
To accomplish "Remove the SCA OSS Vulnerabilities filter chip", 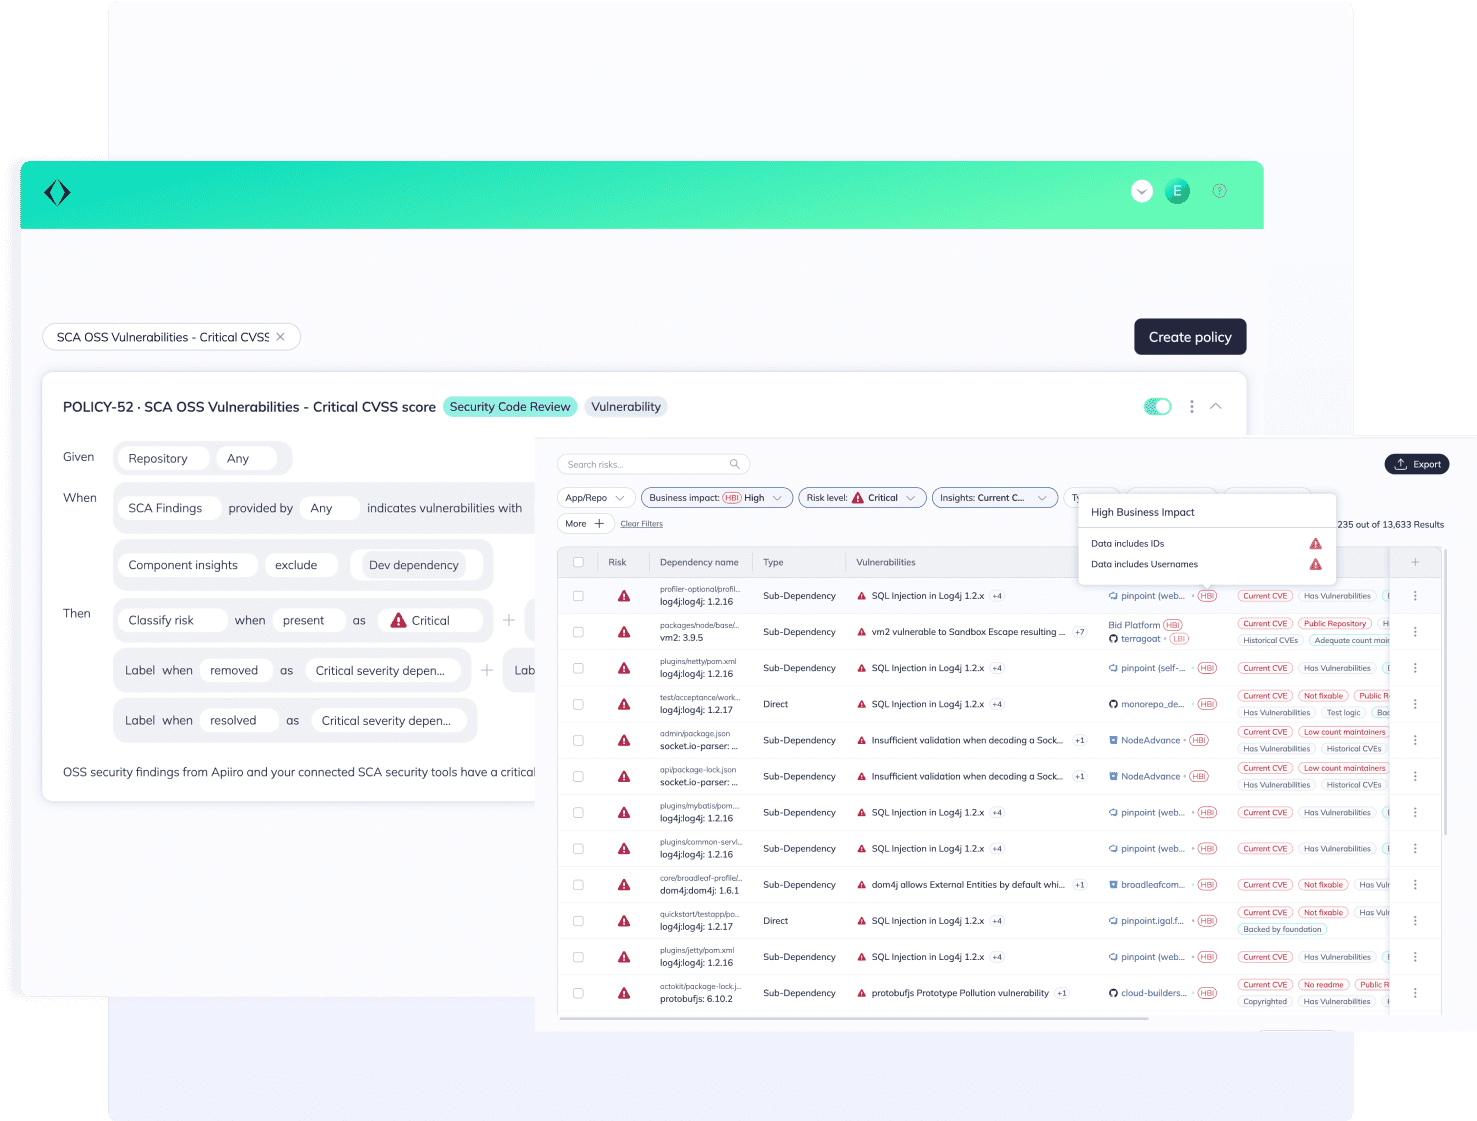I will [x=281, y=337].
